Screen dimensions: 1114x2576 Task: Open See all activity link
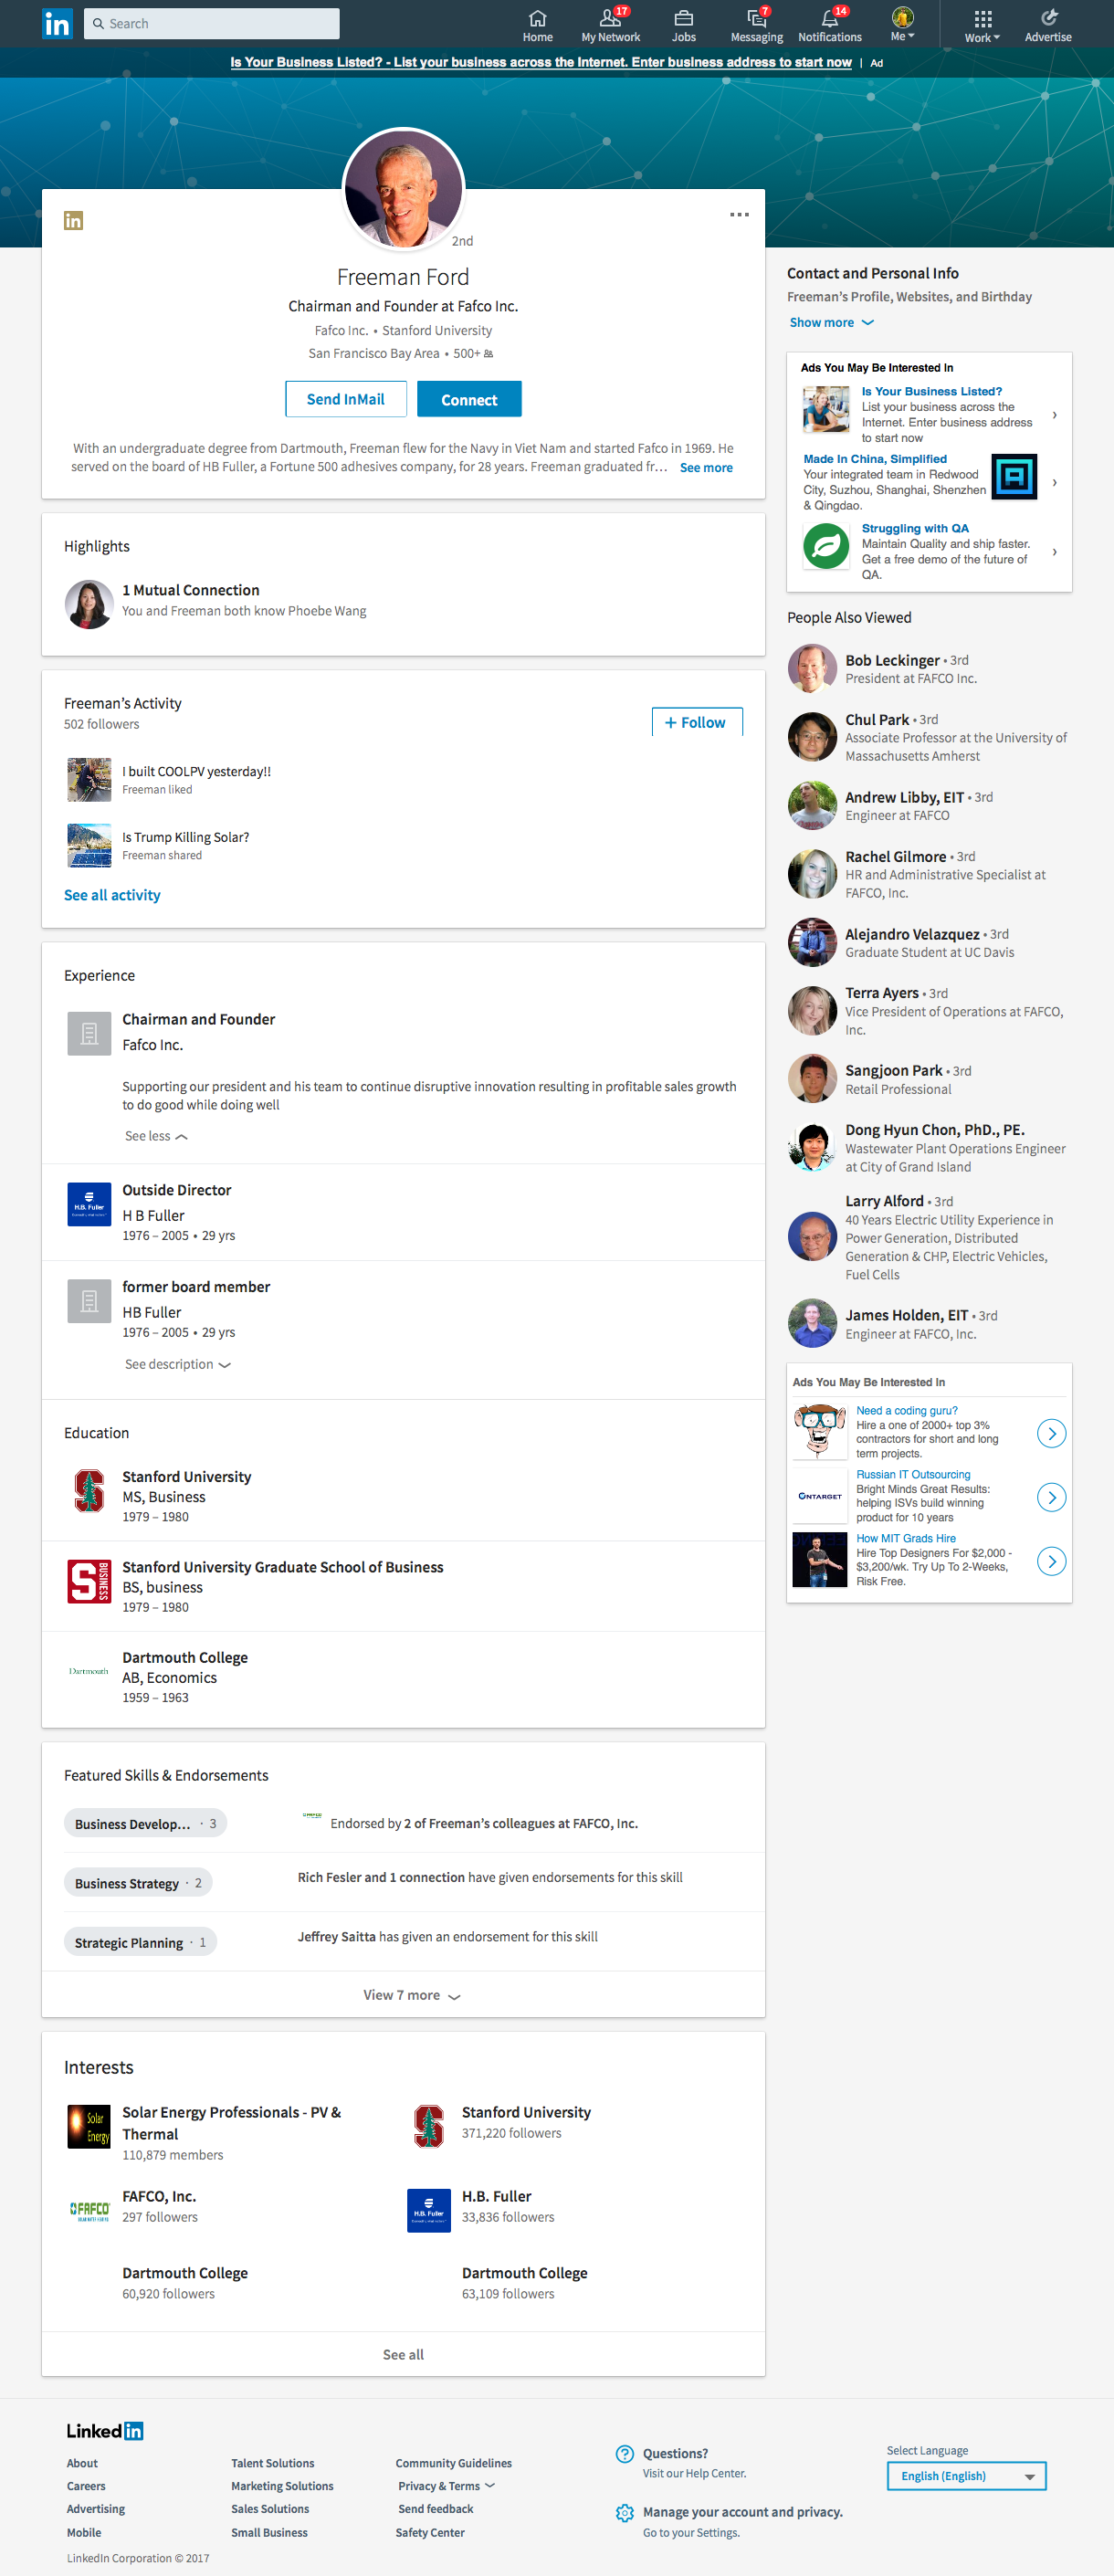112,895
